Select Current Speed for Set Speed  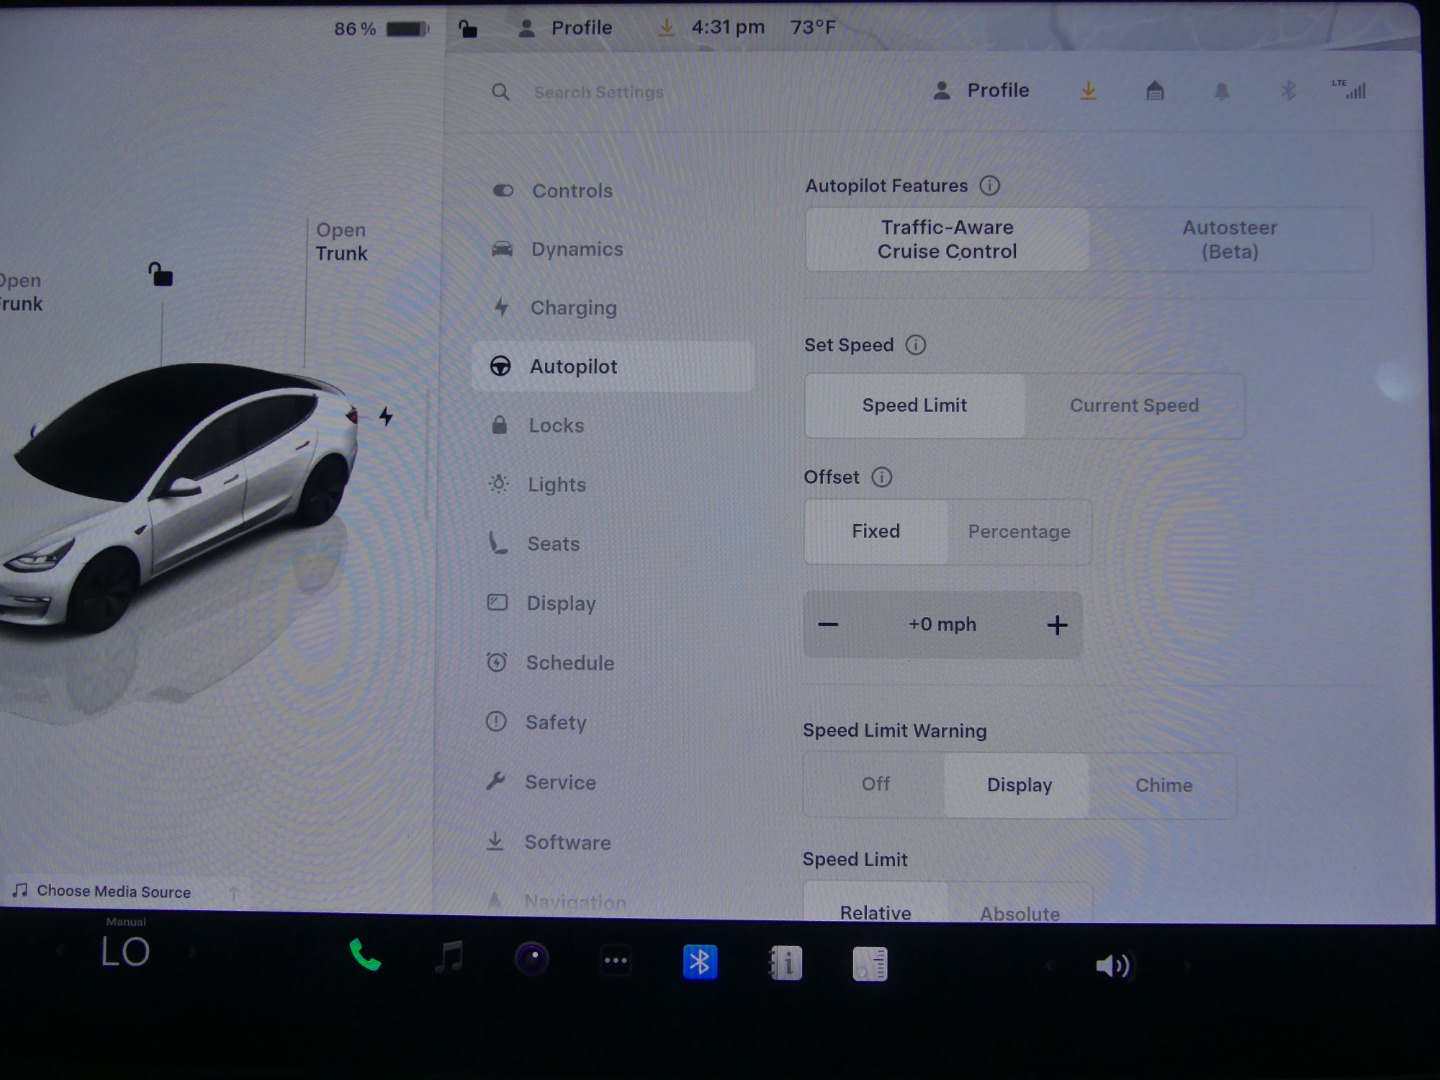(x=1134, y=406)
